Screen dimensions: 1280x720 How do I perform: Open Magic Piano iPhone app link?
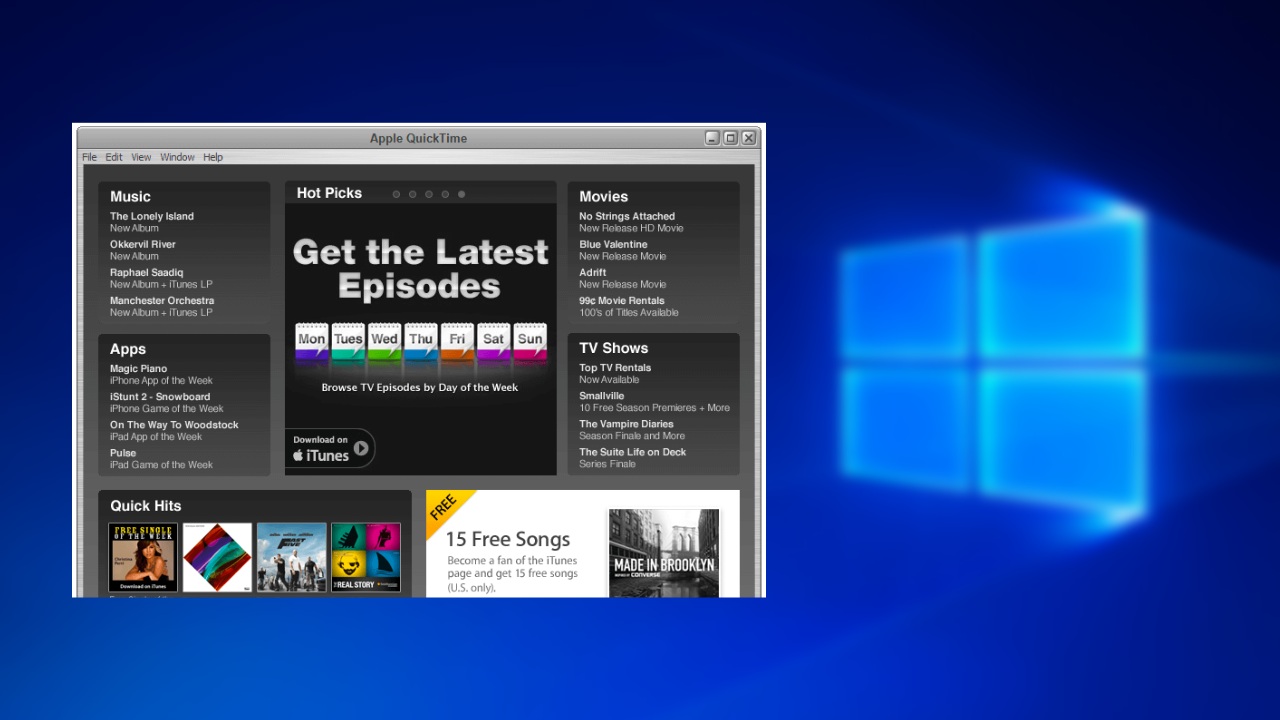(161, 374)
